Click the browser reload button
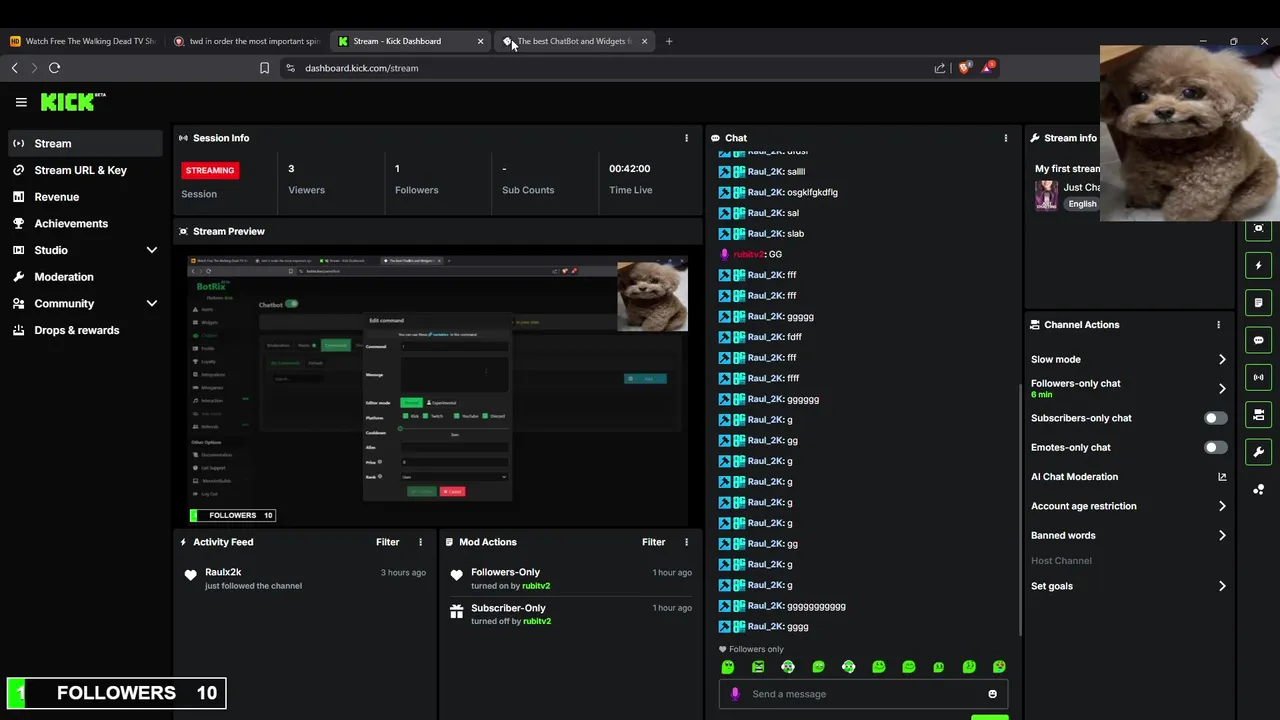 [54, 68]
